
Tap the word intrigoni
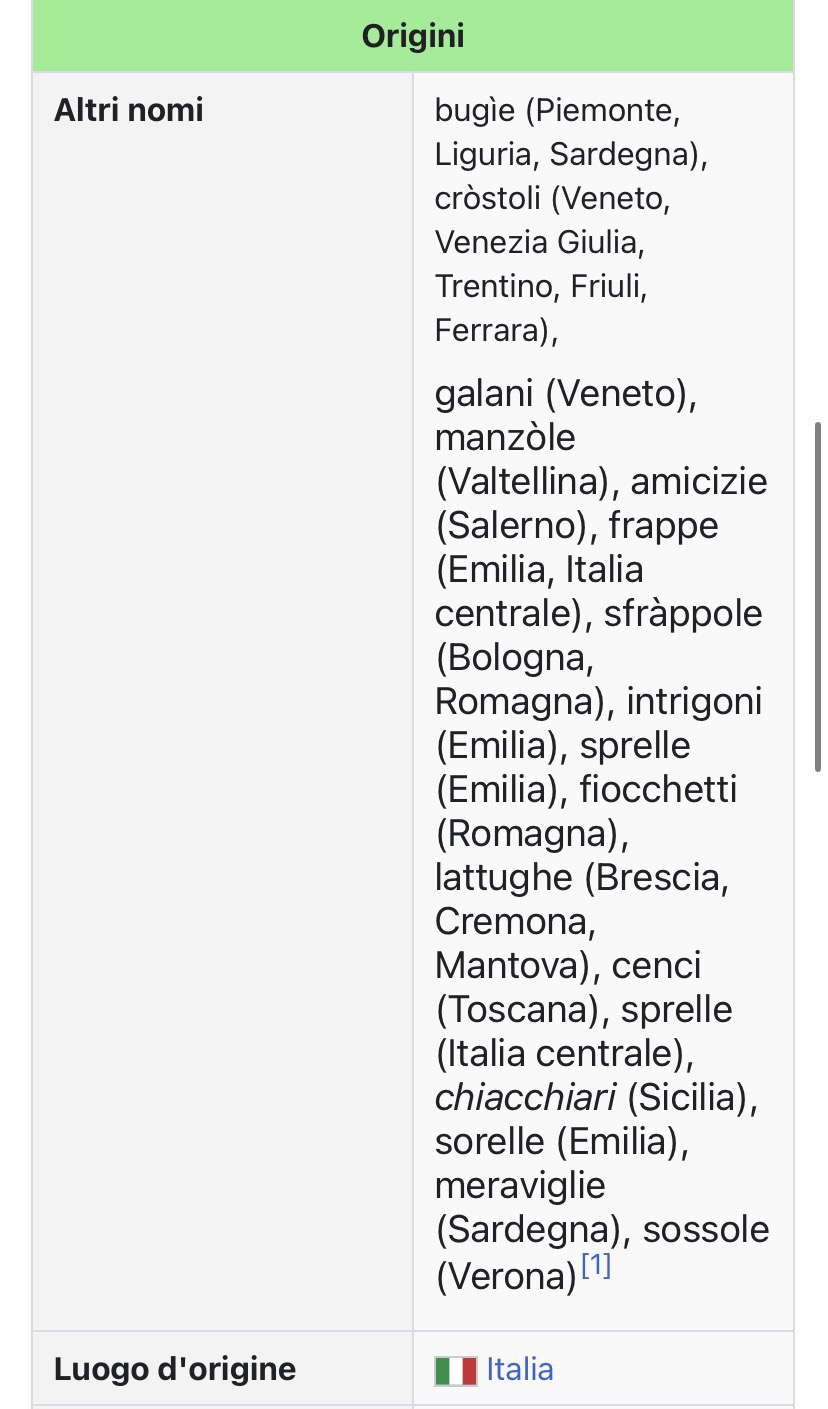click(694, 702)
